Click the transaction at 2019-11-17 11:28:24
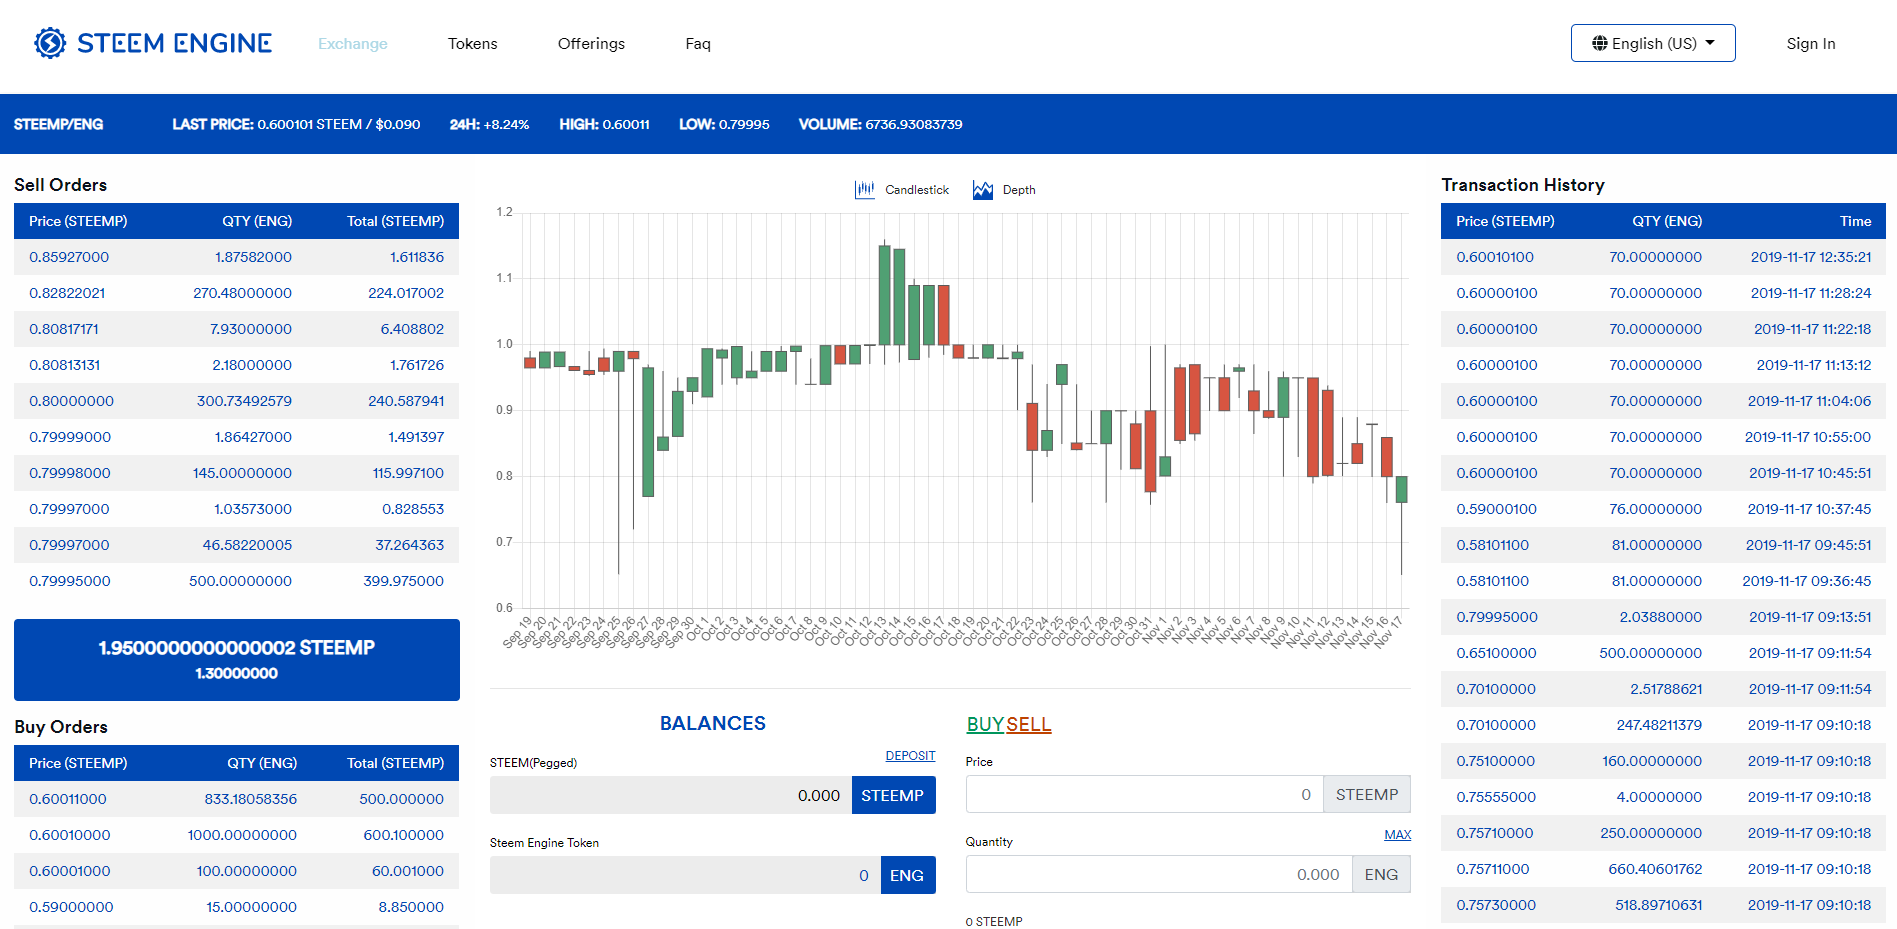 tap(1663, 293)
